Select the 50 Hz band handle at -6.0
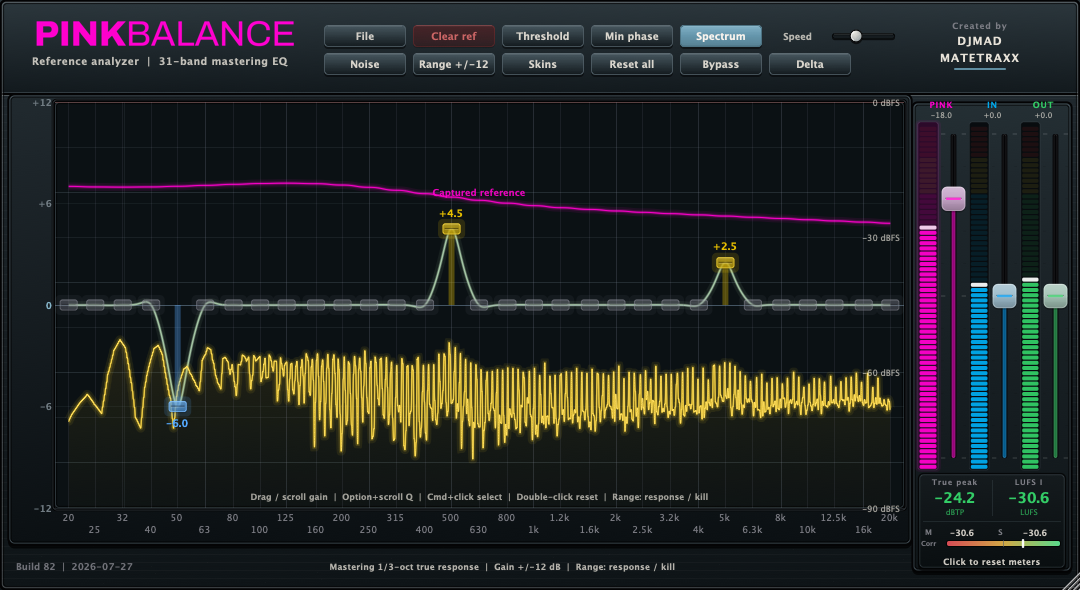1080x590 pixels. coord(178,406)
